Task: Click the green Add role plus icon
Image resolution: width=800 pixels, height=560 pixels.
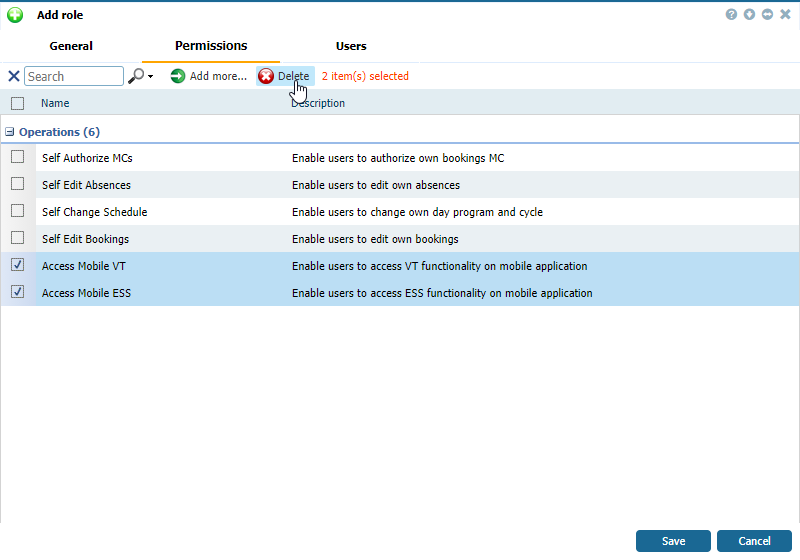Action: point(15,15)
